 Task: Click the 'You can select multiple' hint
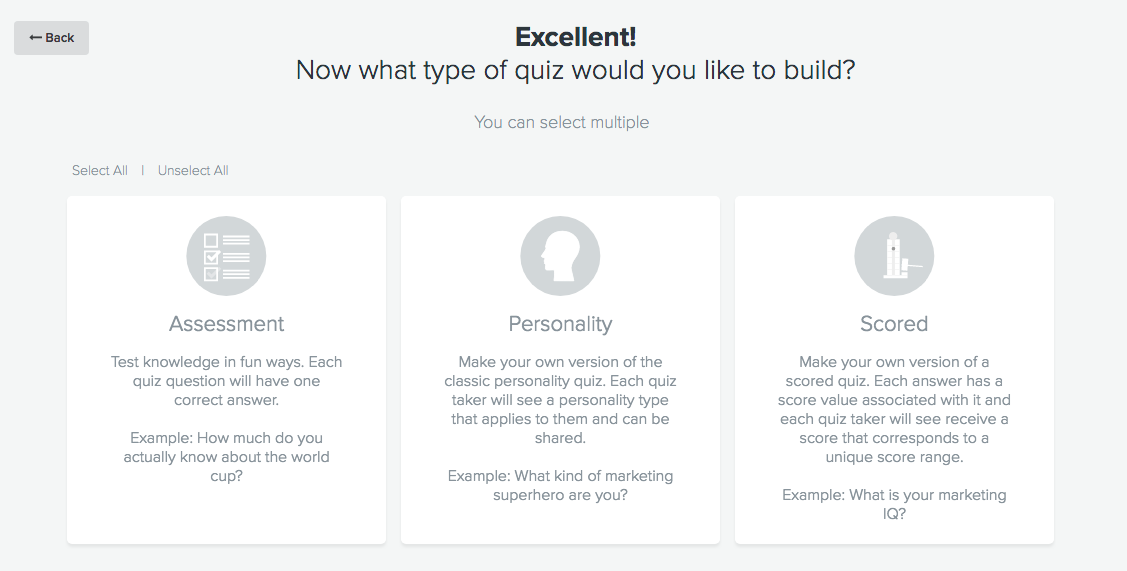click(x=561, y=122)
